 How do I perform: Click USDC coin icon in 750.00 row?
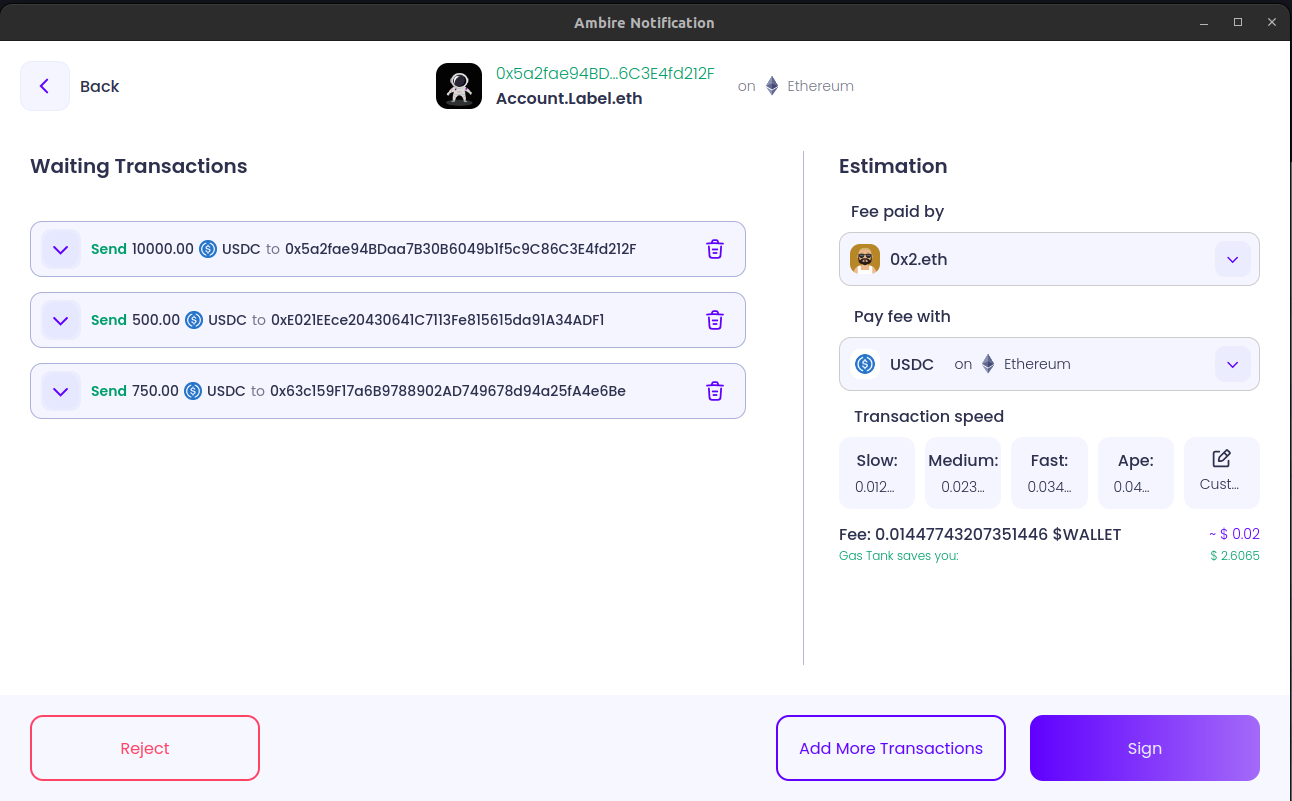pyautogui.click(x=193, y=391)
